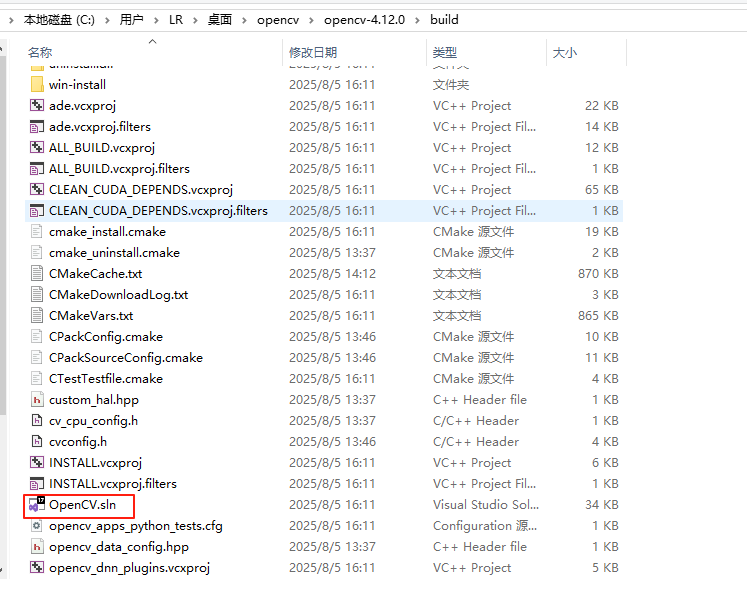747x599 pixels.
Task: Click the CPackSourceConfig.cmake file icon
Action: 37,357
